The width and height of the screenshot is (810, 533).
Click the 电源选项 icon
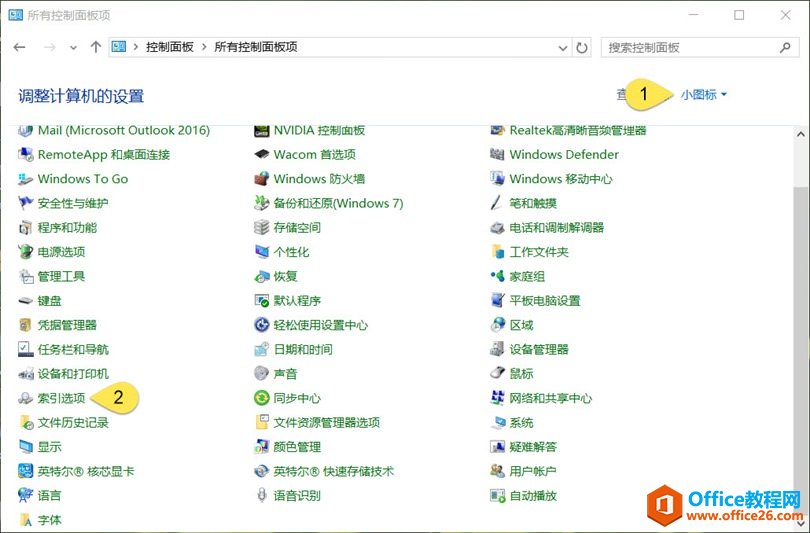25,252
